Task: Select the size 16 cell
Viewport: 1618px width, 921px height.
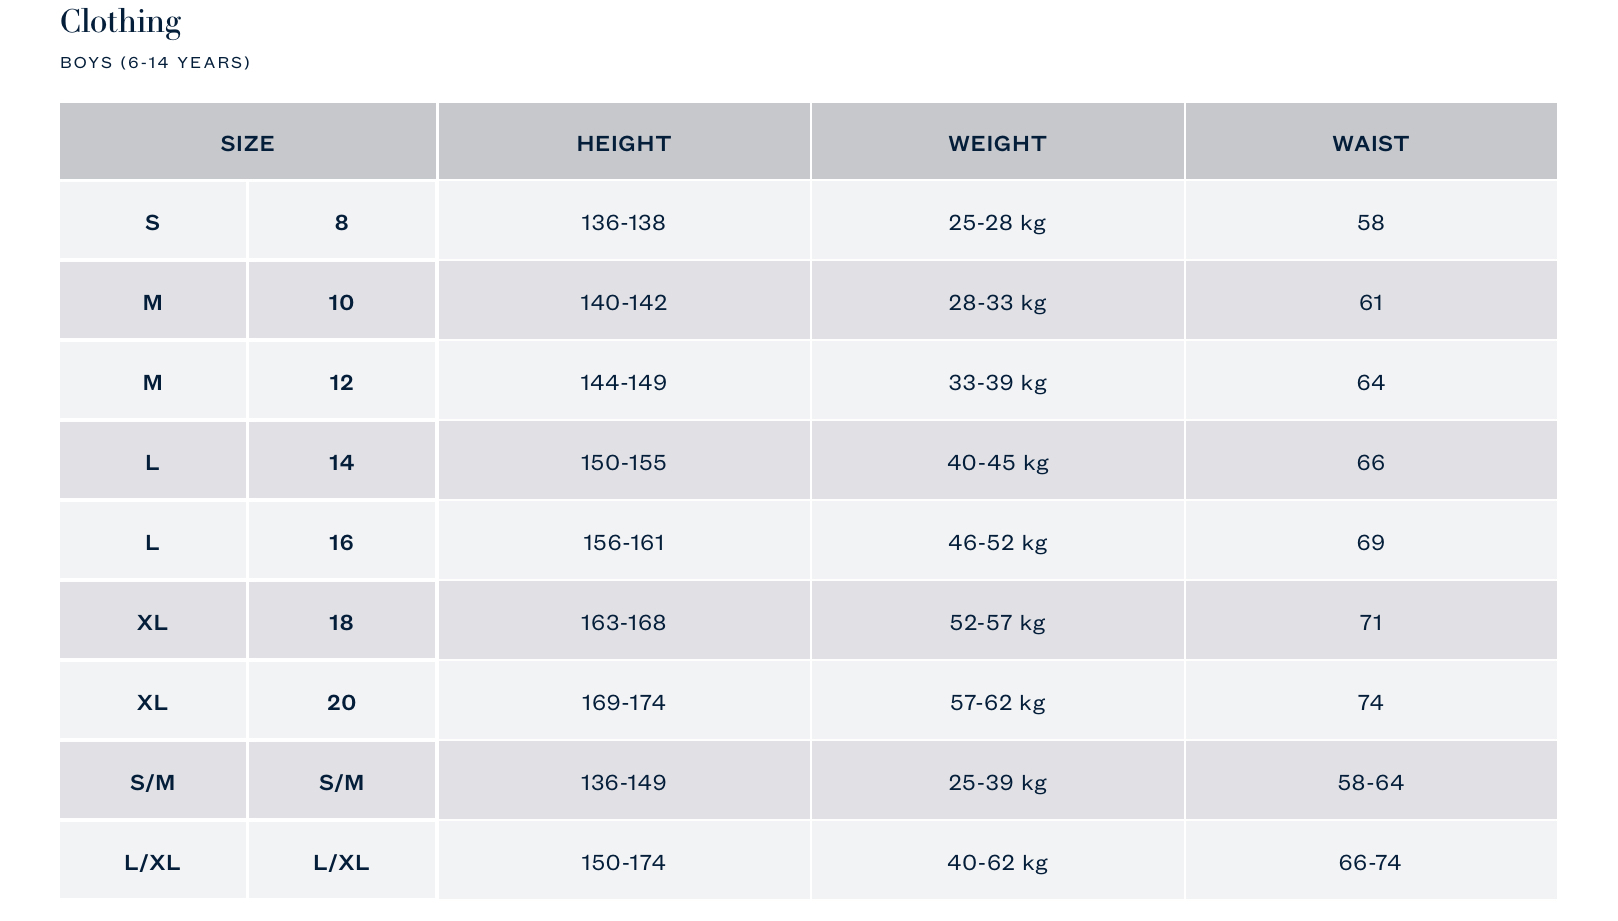Action: coord(341,542)
